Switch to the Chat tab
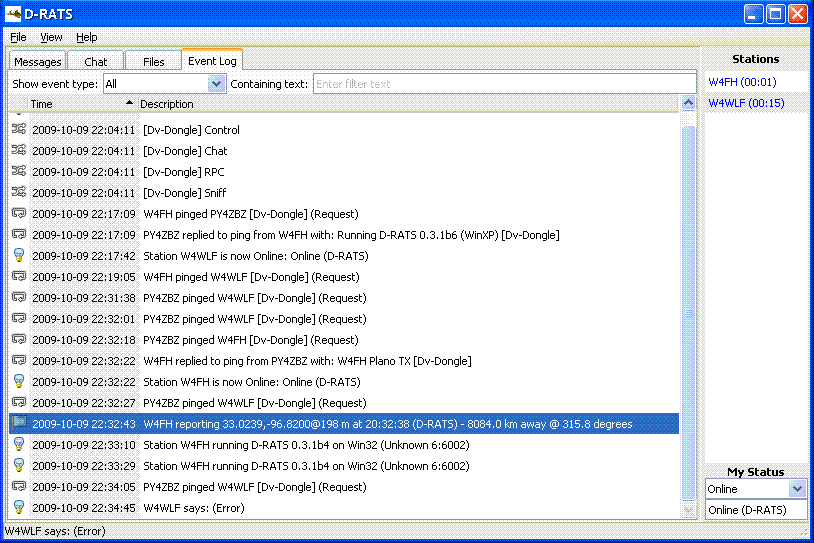The height and width of the screenshot is (543, 814). 96,62
